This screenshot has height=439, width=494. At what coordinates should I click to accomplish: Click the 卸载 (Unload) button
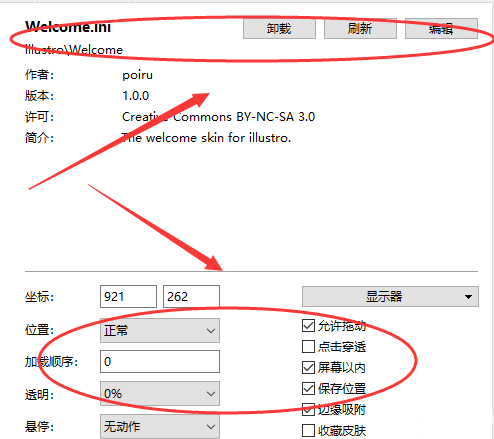pos(279,29)
